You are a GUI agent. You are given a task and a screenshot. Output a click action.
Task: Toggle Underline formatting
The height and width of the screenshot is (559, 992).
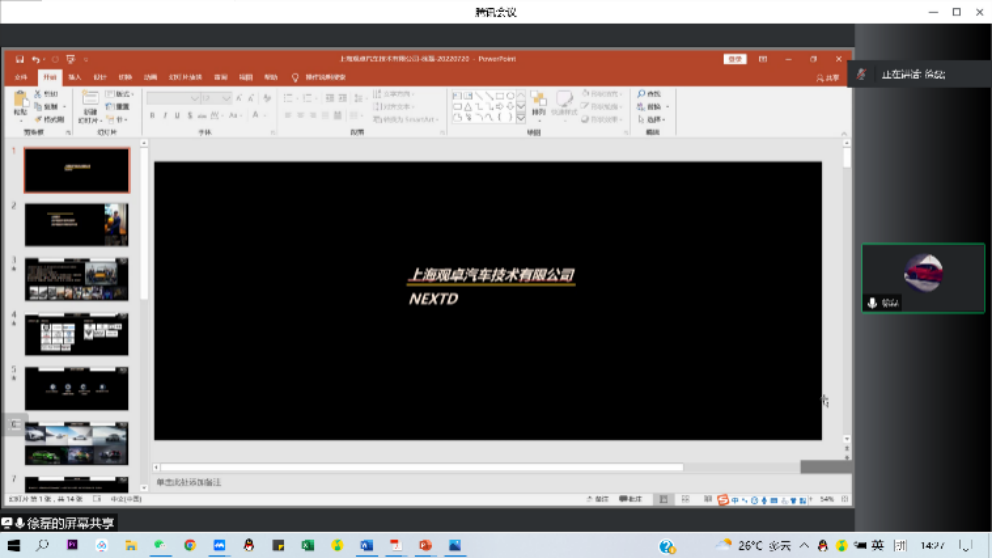pos(177,116)
